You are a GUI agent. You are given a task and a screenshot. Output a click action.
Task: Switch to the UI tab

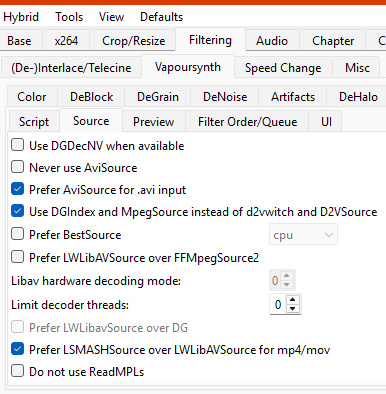(326, 122)
